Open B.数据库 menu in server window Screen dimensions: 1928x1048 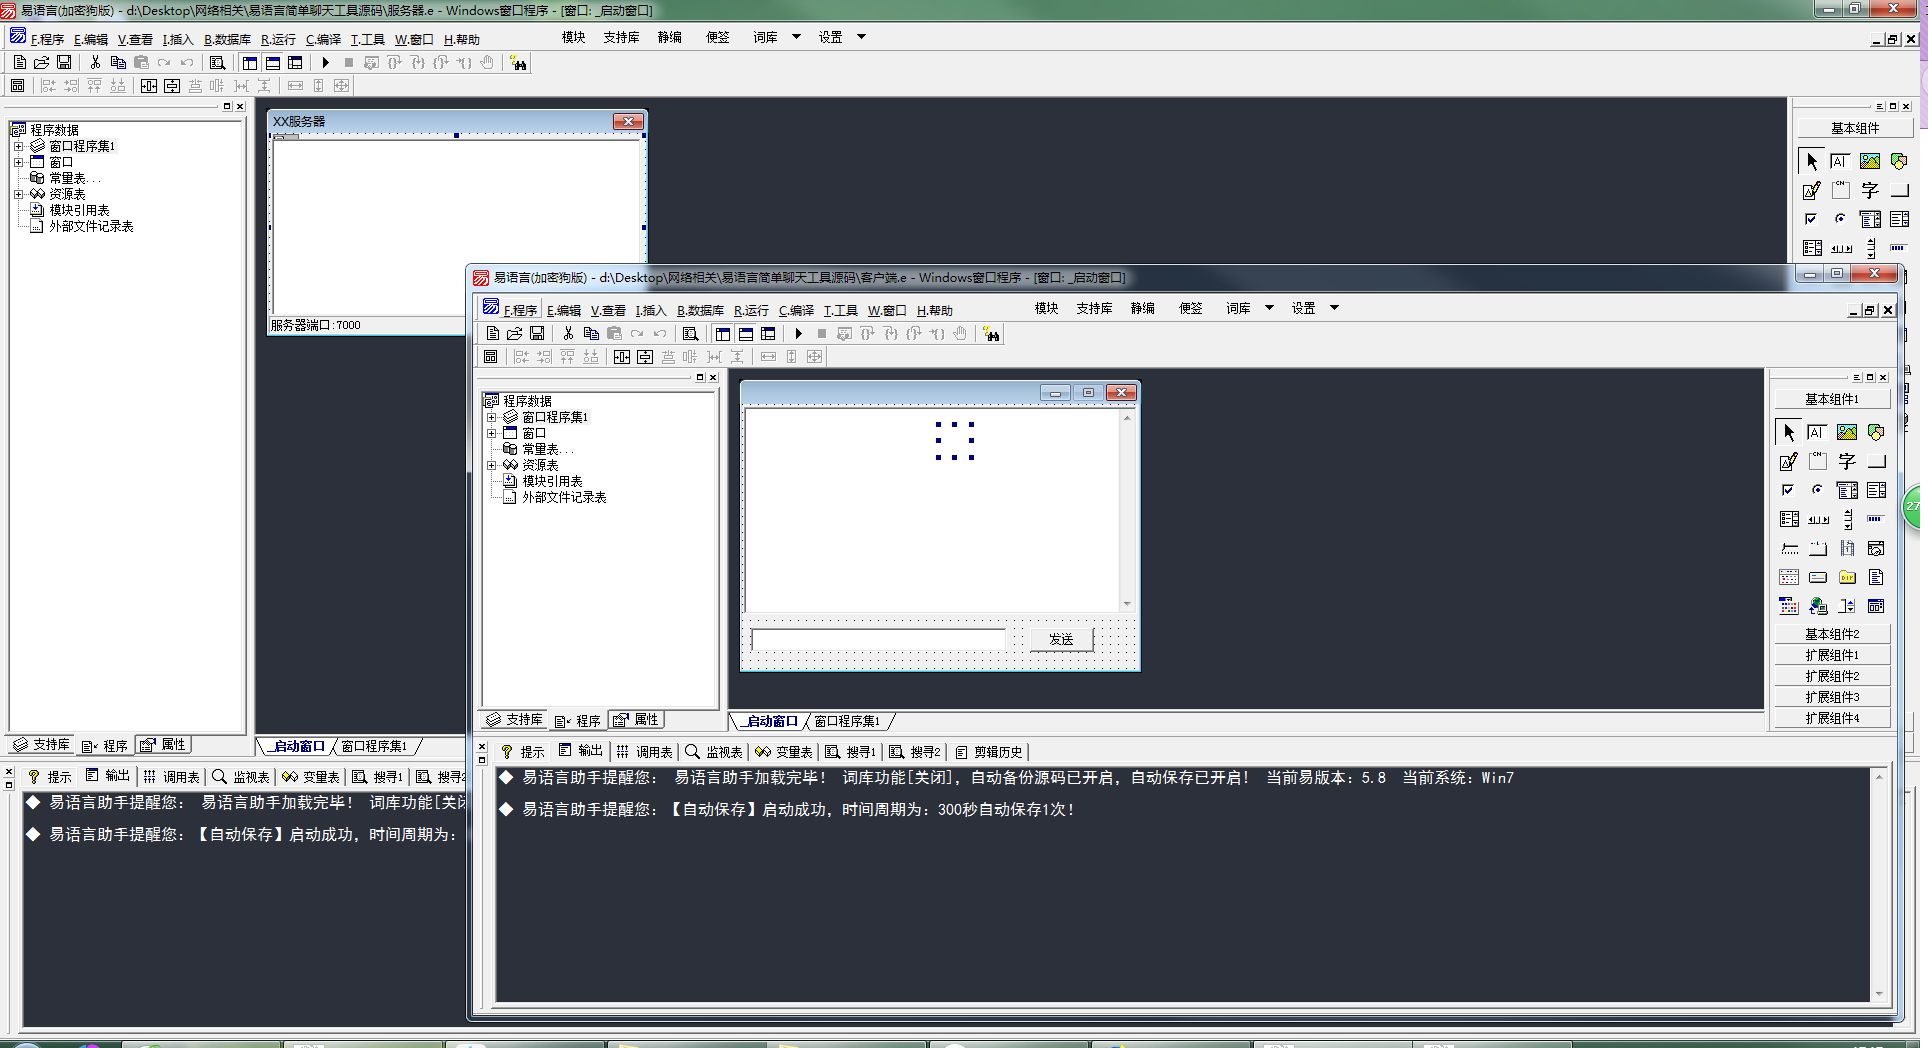(x=227, y=39)
